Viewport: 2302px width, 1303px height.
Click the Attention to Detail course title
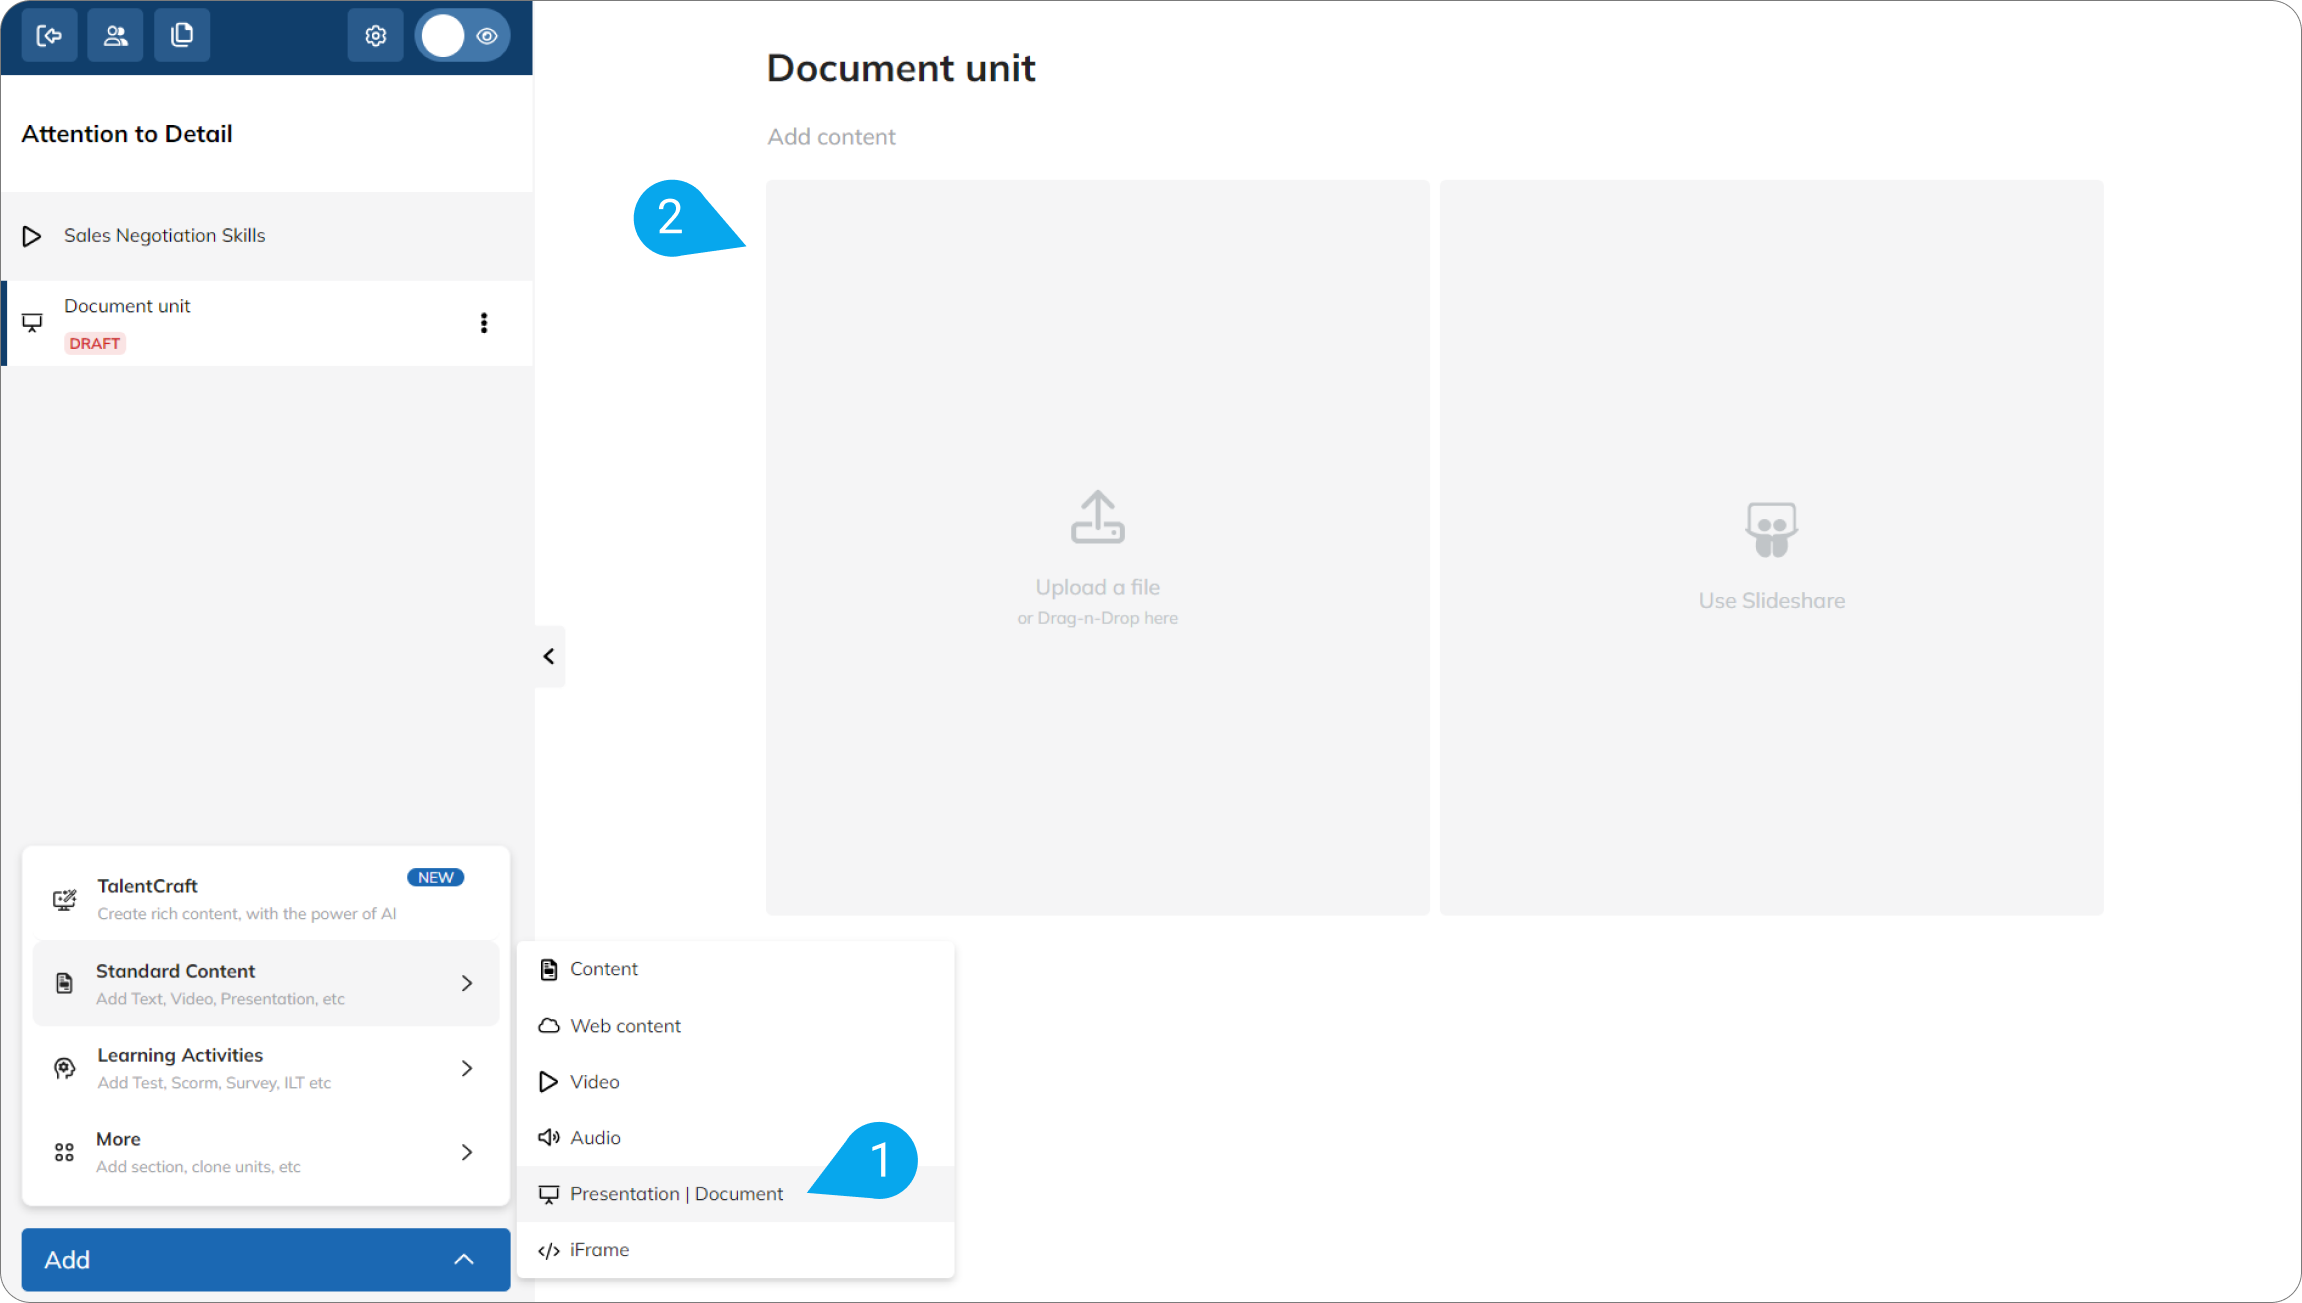[127, 133]
